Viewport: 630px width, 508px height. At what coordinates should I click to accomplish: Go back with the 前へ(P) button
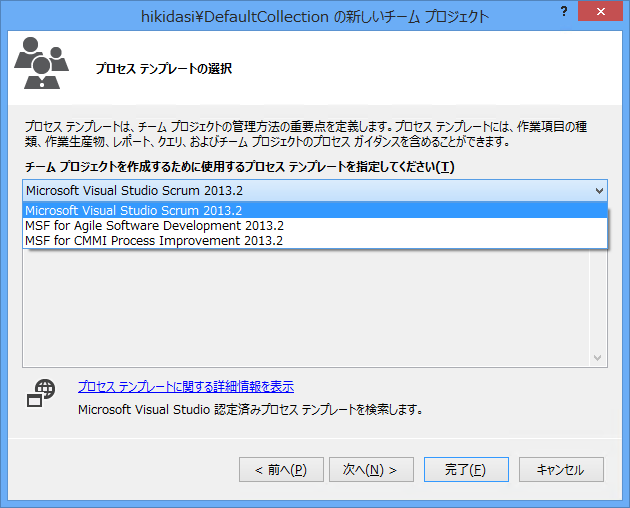pos(281,469)
